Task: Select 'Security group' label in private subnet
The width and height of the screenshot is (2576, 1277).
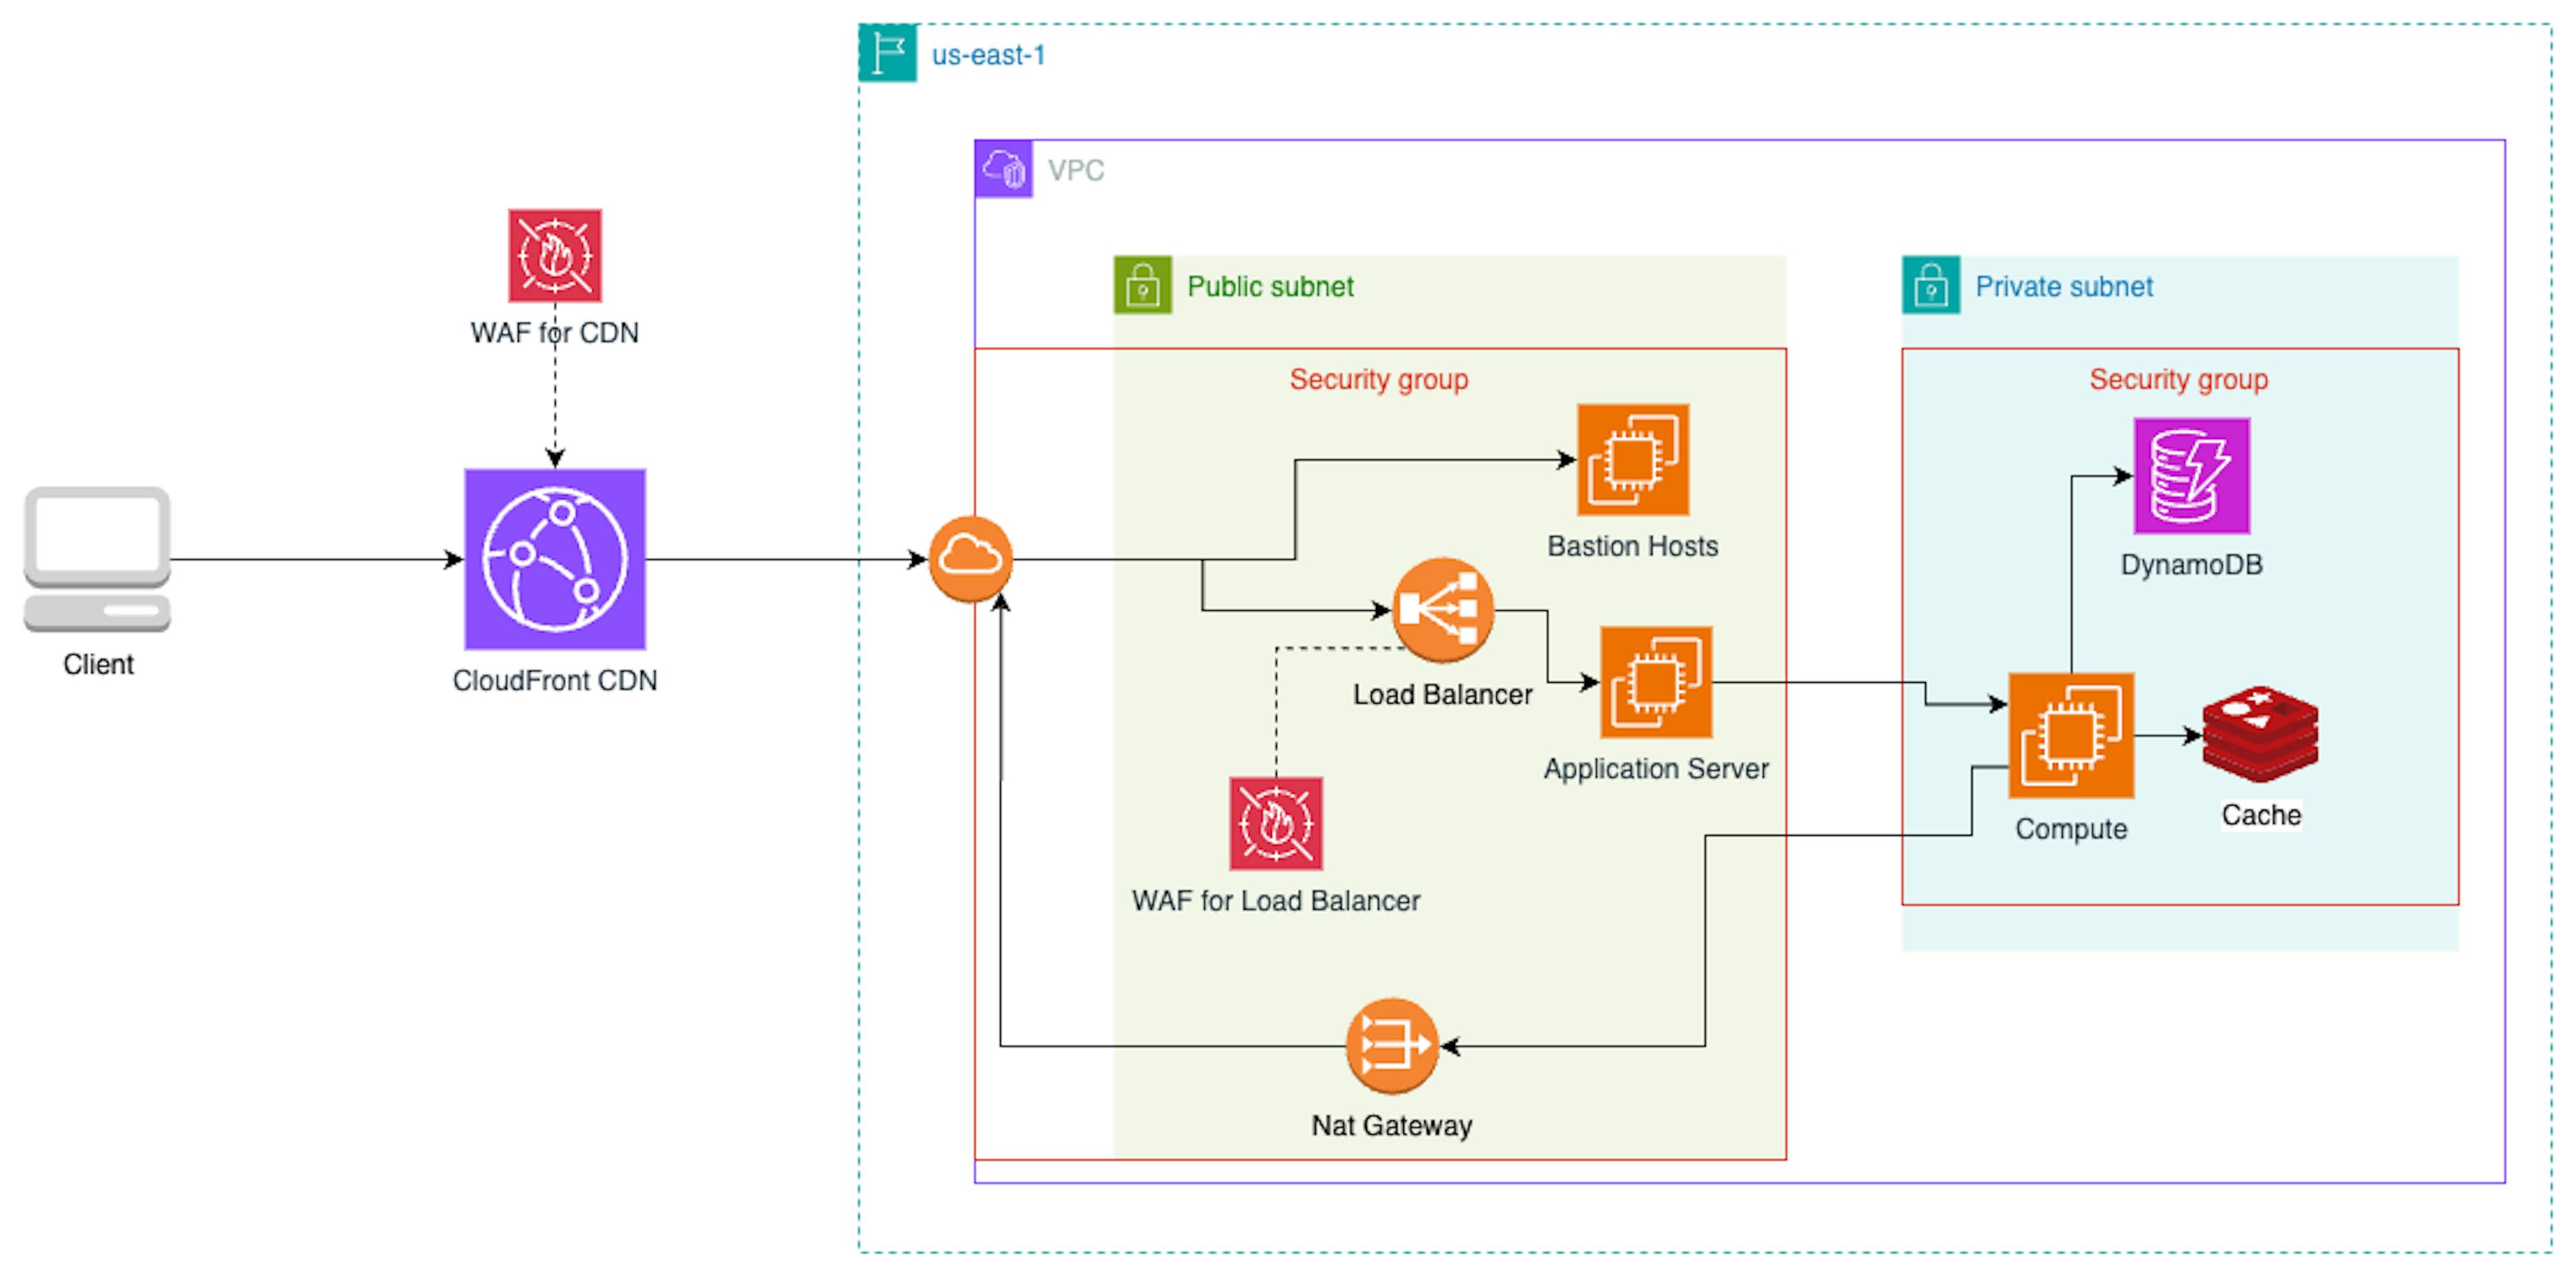Action: click(x=2179, y=380)
